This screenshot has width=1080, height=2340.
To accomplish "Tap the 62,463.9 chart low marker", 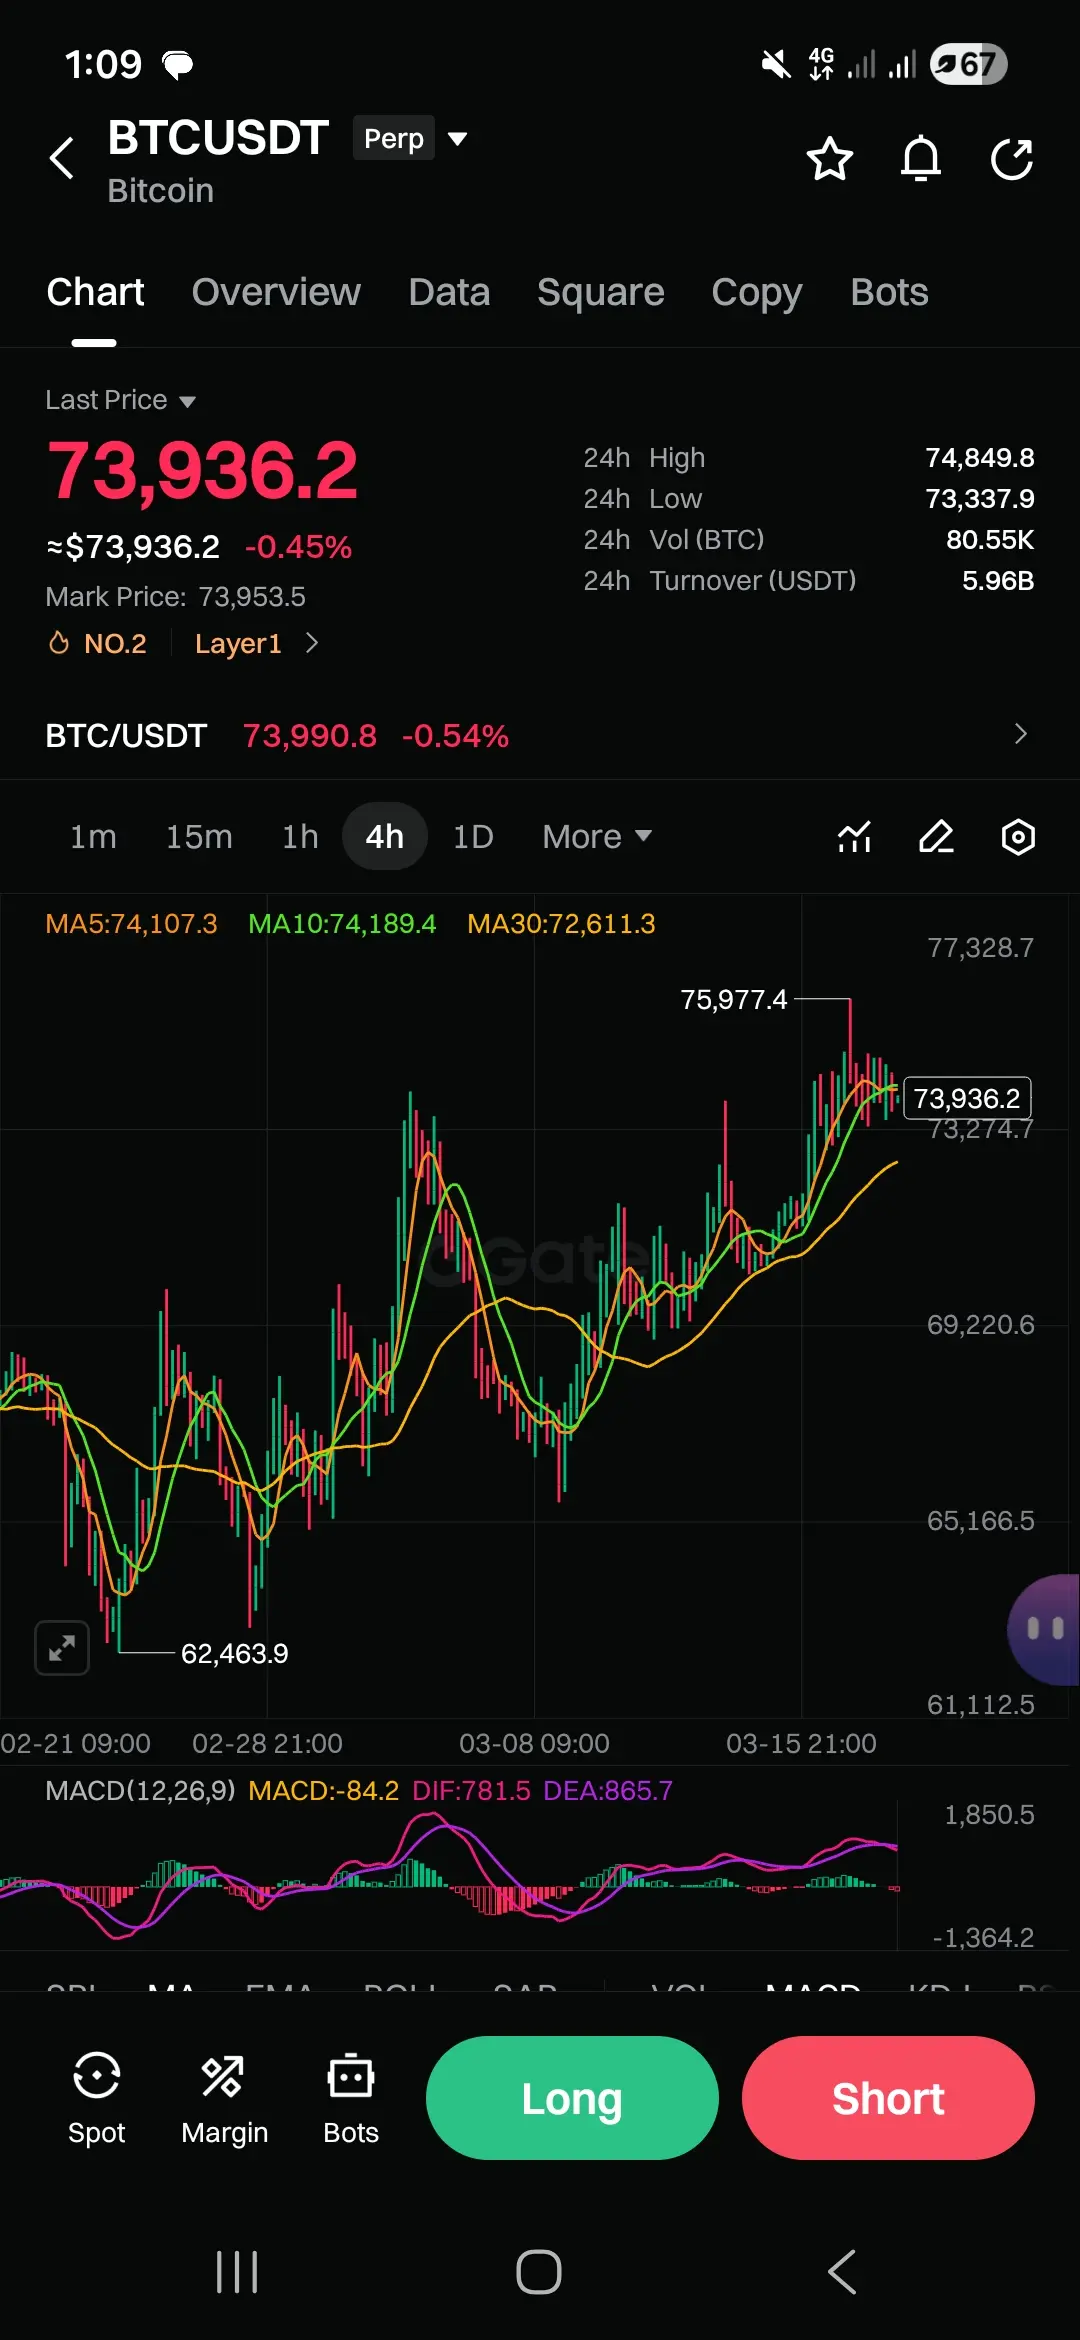I will (234, 1654).
